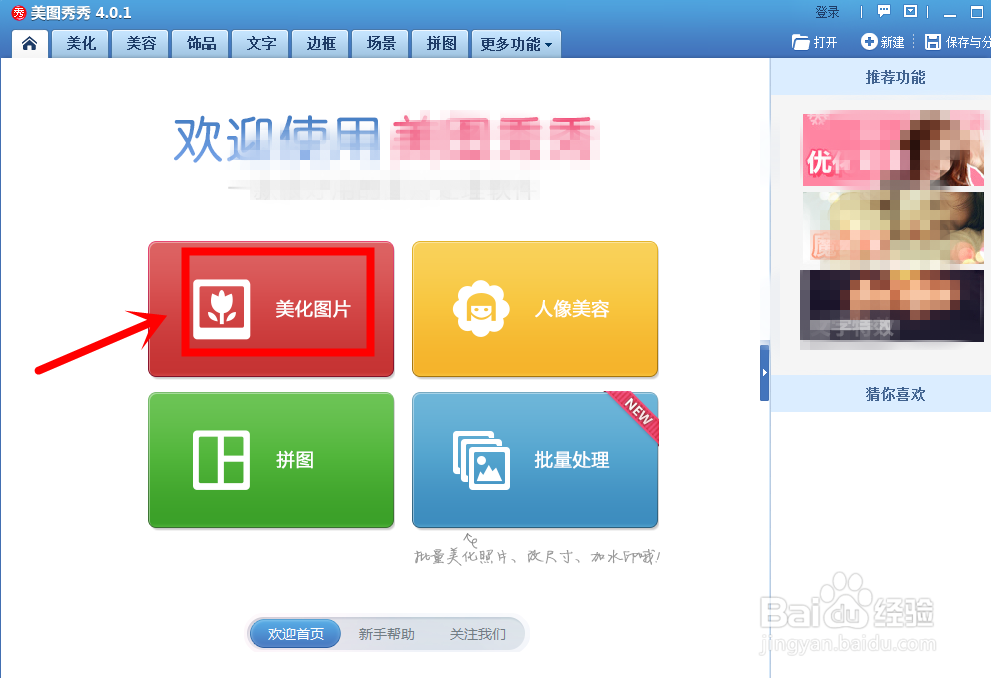This screenshot has height=678, width=991.
Task: Click the 人像美容 yellow tile
Action: tap(535, 309)
